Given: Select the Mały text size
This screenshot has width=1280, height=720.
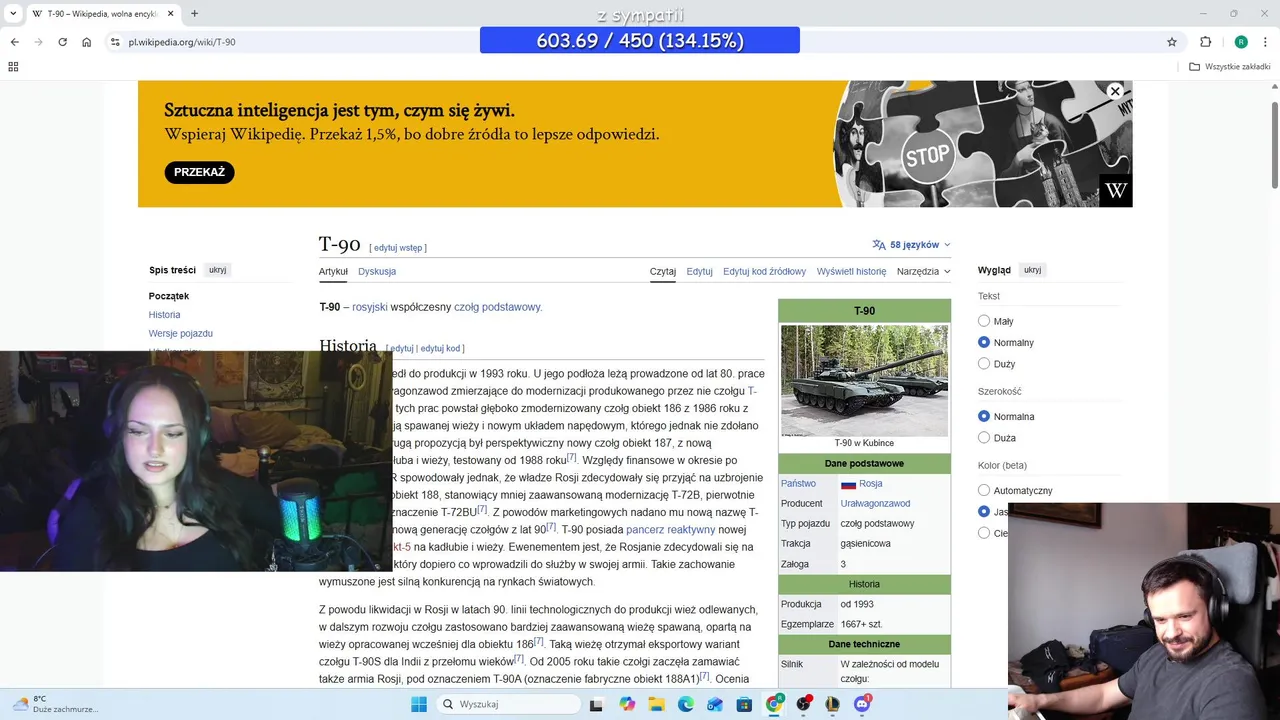Looking at the screenshot, I should (x=984, y=321).
